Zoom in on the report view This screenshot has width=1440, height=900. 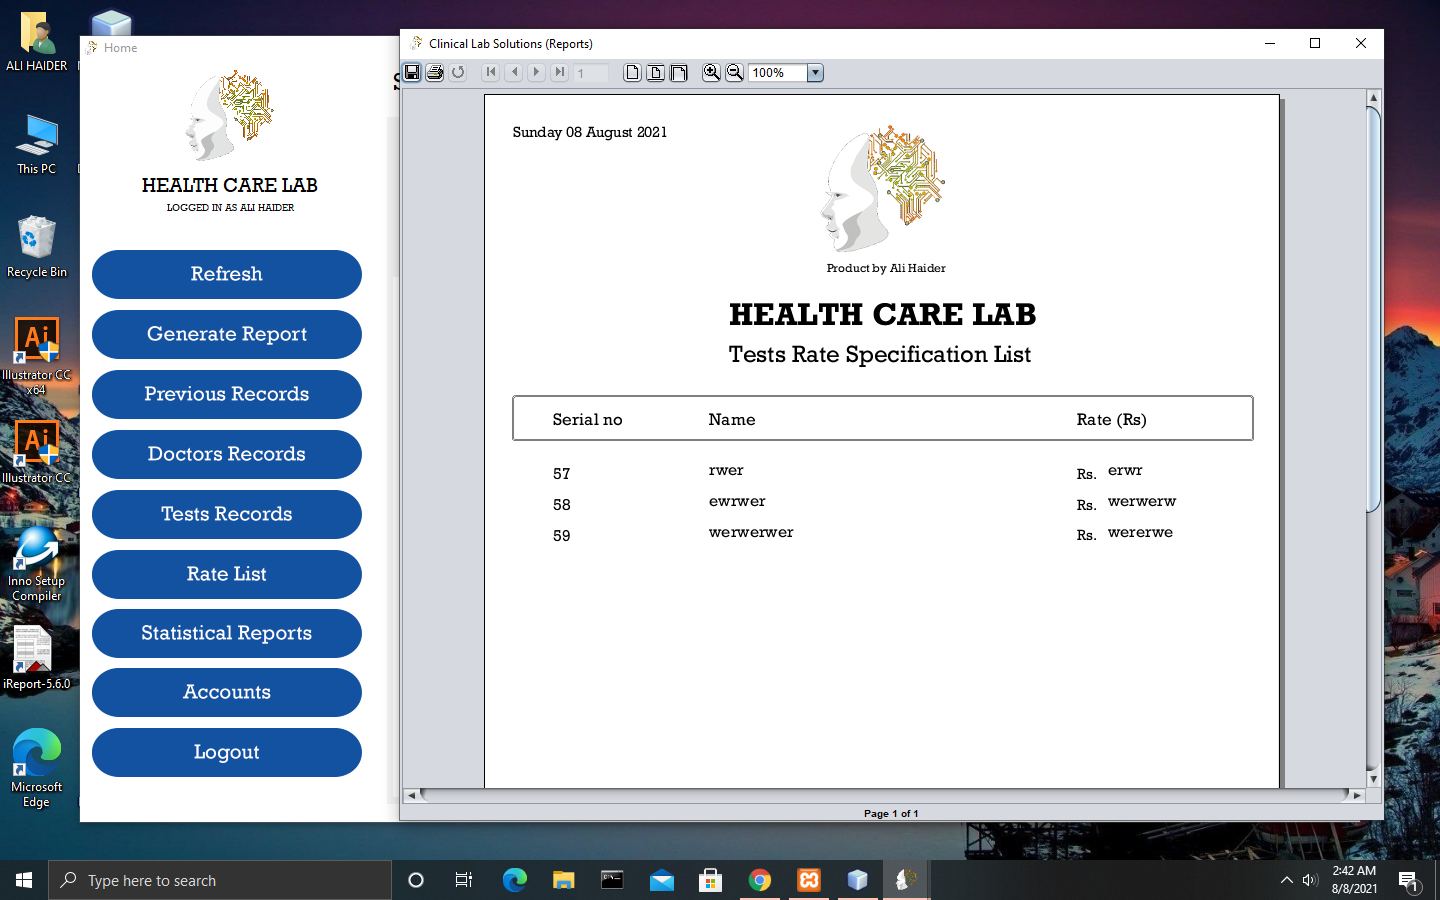(x=712, y=72)
